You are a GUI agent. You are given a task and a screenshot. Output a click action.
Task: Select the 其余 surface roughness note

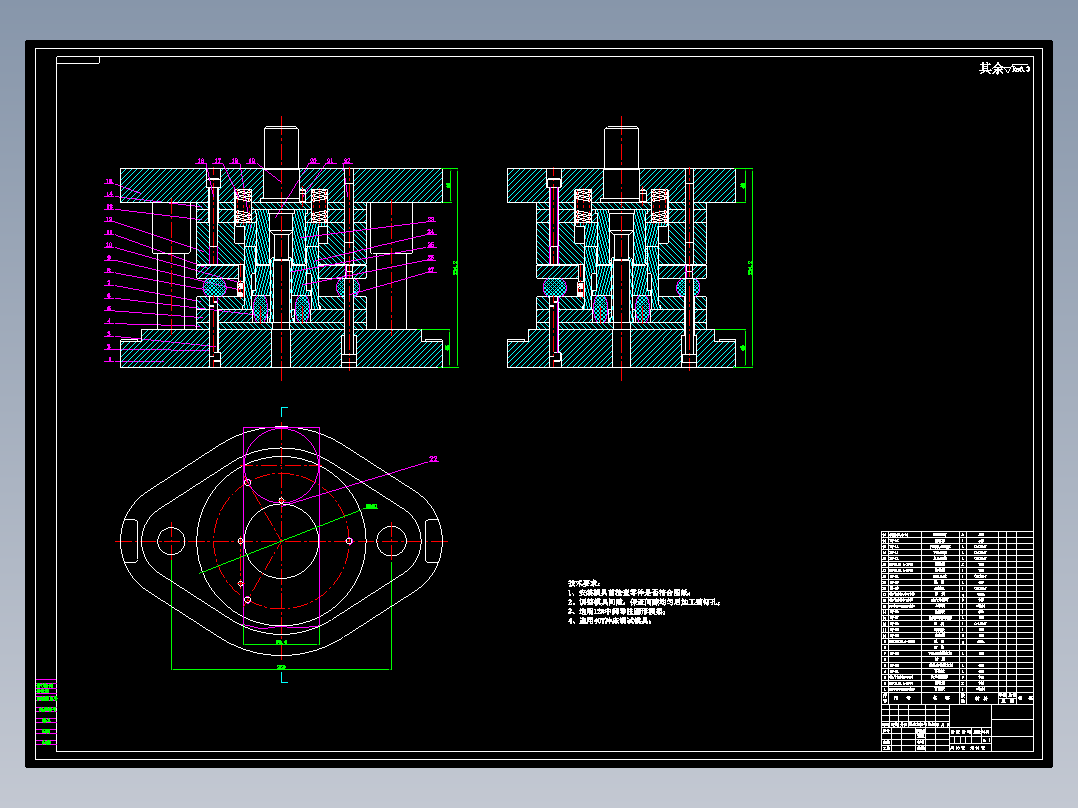click(x=1004, y=68)
